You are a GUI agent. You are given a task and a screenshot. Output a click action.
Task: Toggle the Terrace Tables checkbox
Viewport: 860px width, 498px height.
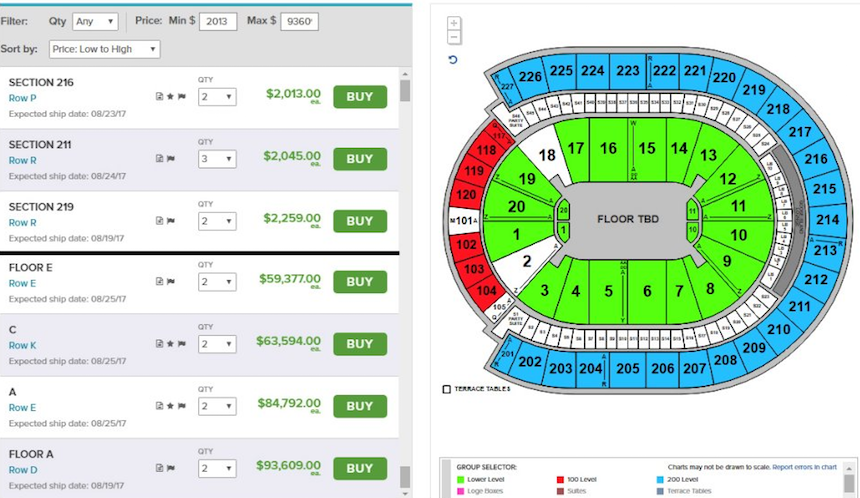point(446,389)
